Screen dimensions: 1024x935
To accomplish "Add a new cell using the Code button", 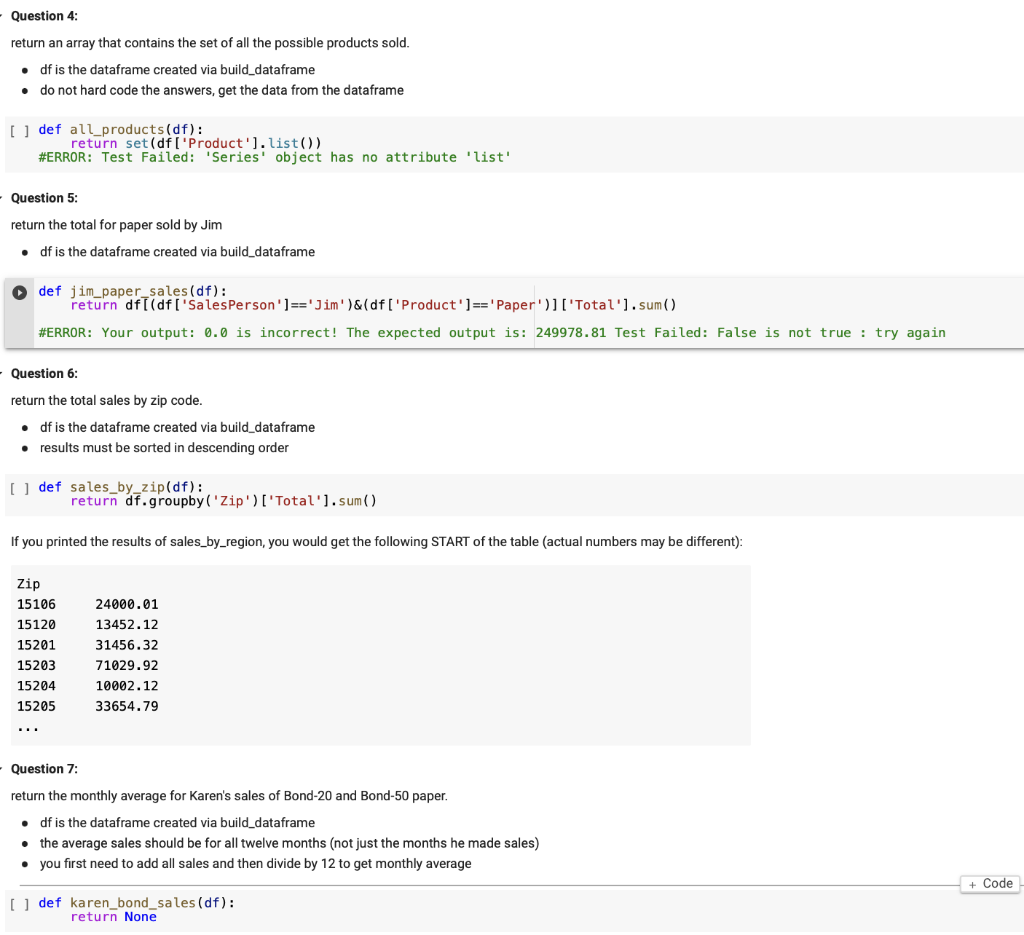I will click(989, 883).
